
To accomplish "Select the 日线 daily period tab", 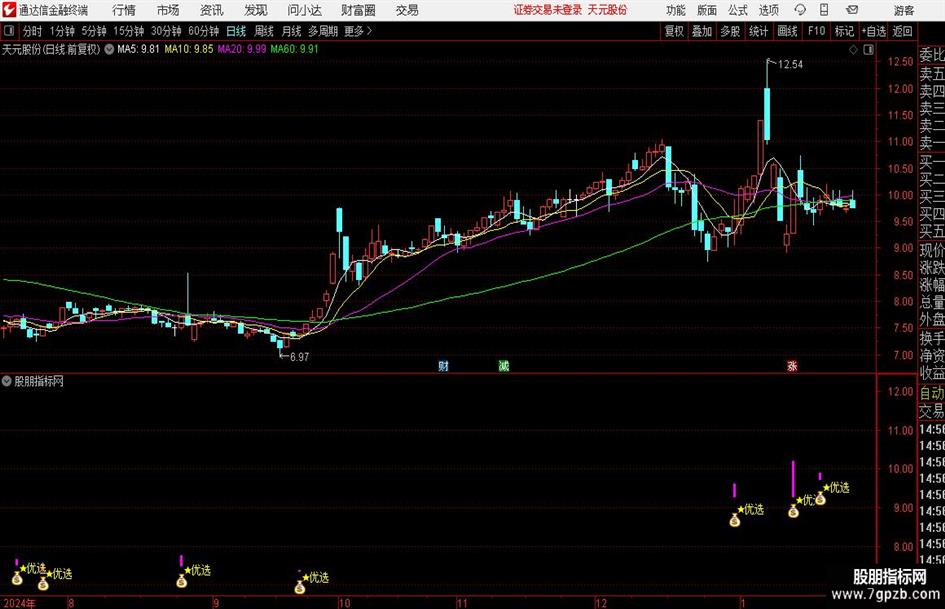I will coord(236,31).
